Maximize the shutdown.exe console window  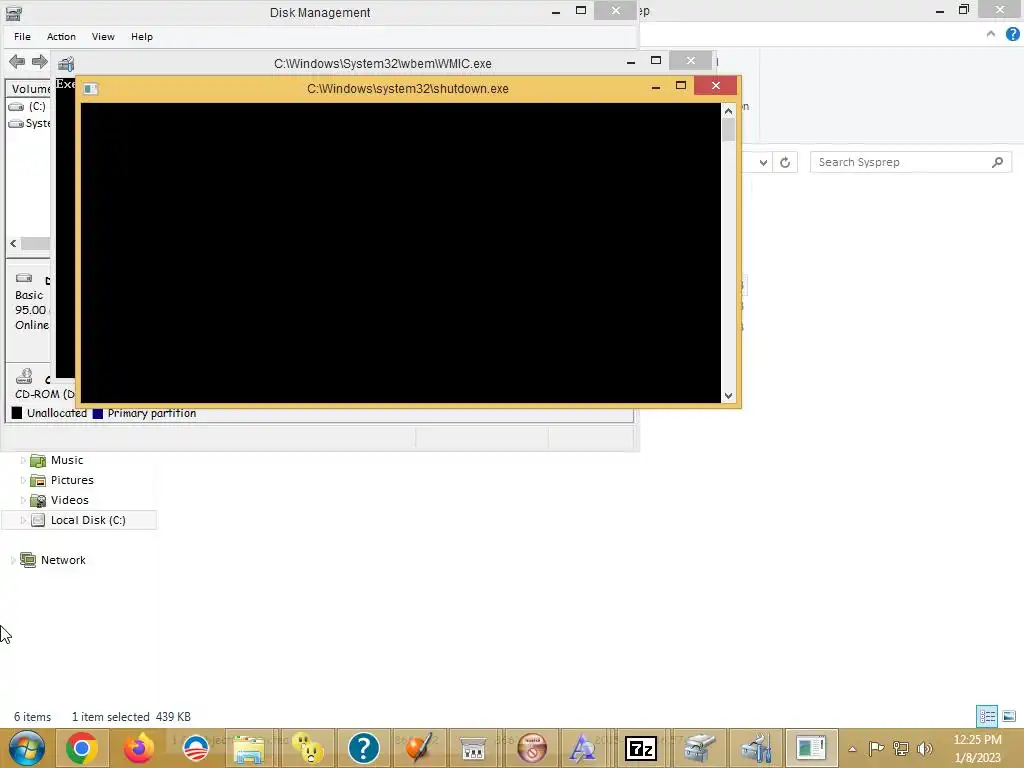click(680, 86)
